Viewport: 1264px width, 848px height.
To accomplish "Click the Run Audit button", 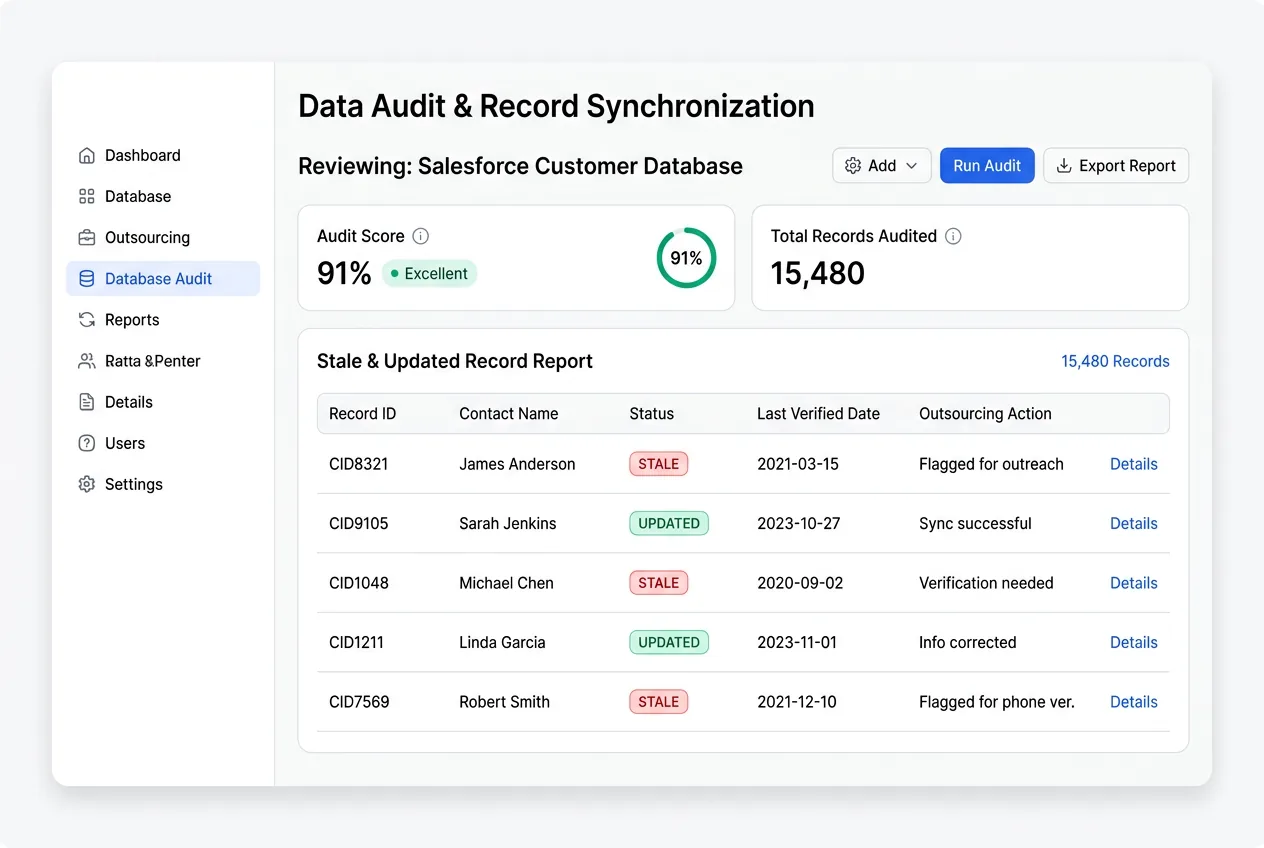I will (987, 165).
